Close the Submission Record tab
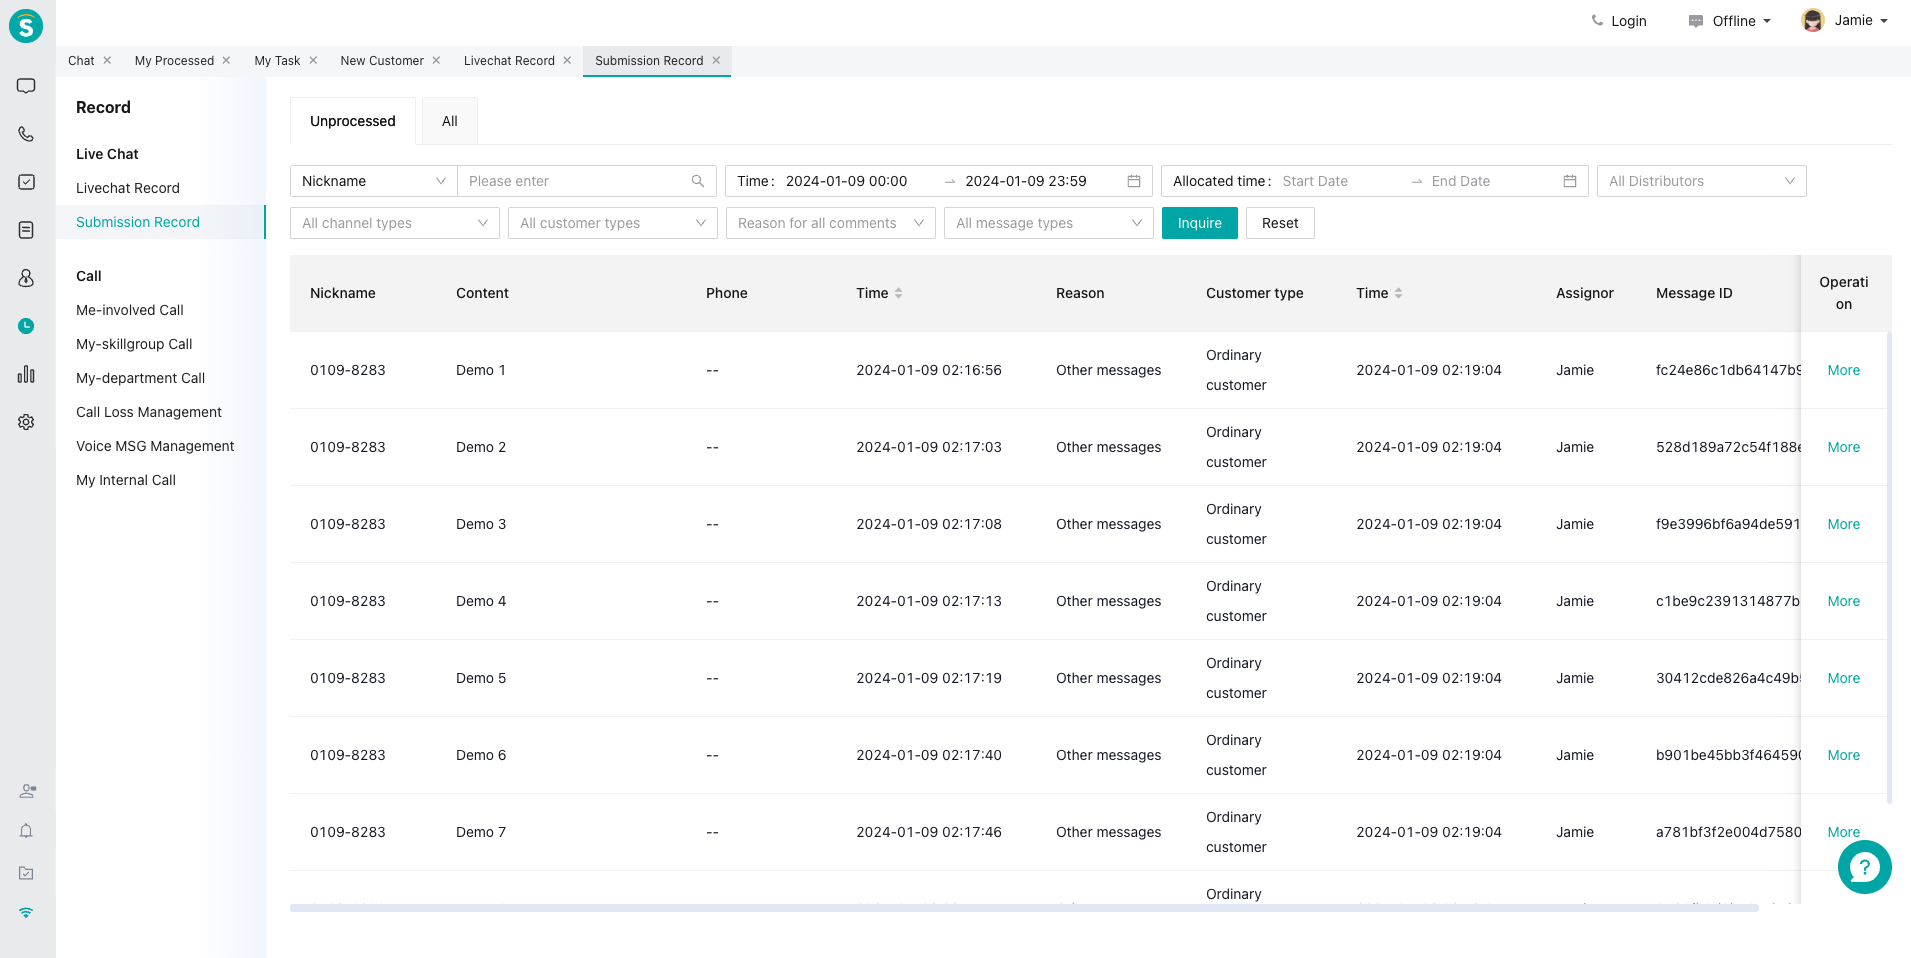1911x958 pixels. [716, 60]
